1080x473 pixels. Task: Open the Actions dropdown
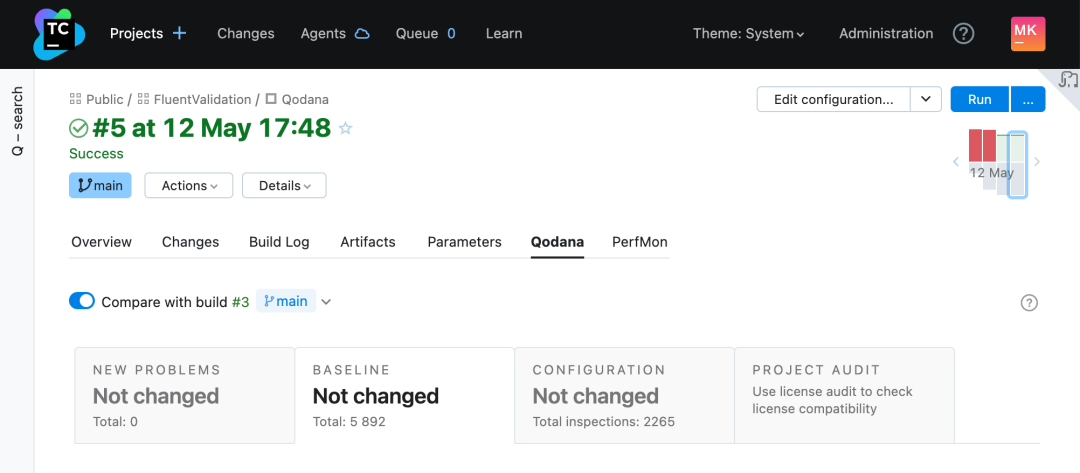click(188, 186)
